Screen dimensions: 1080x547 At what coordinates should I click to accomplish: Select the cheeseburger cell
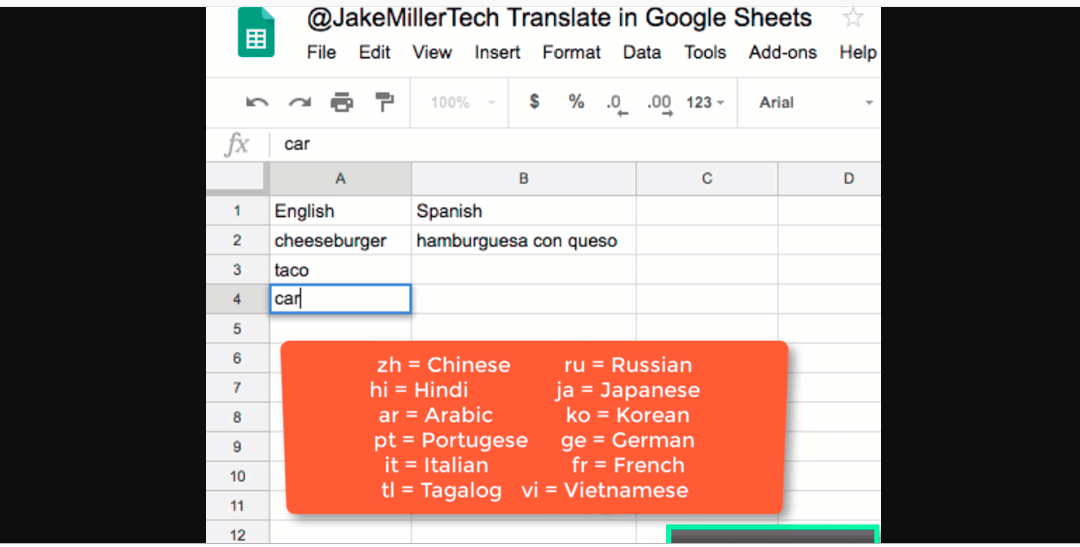[x=340, y=240]
